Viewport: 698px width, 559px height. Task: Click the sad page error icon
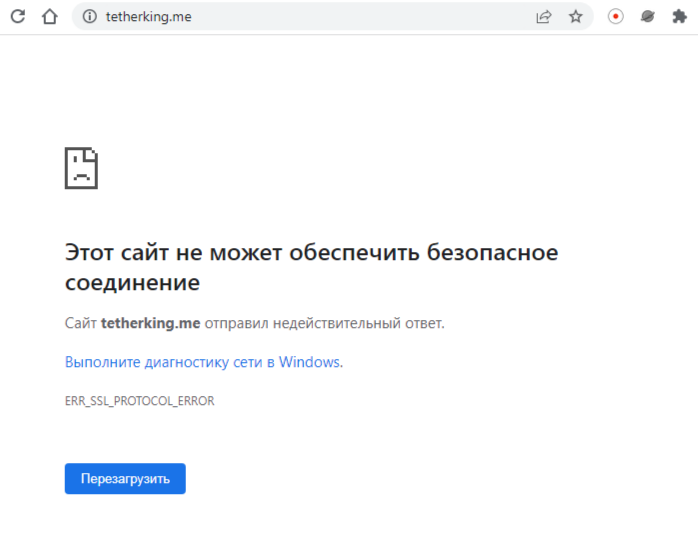click(81, 168)
